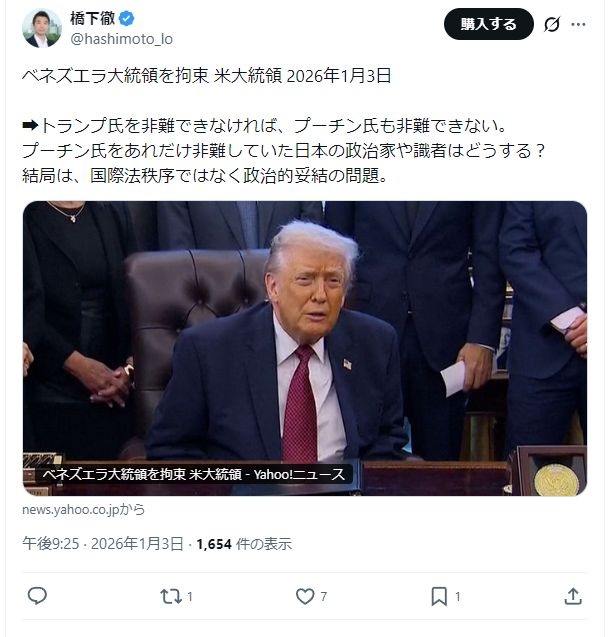613x637 pixels.
Task: Bookmark this post
Action: 439,596
